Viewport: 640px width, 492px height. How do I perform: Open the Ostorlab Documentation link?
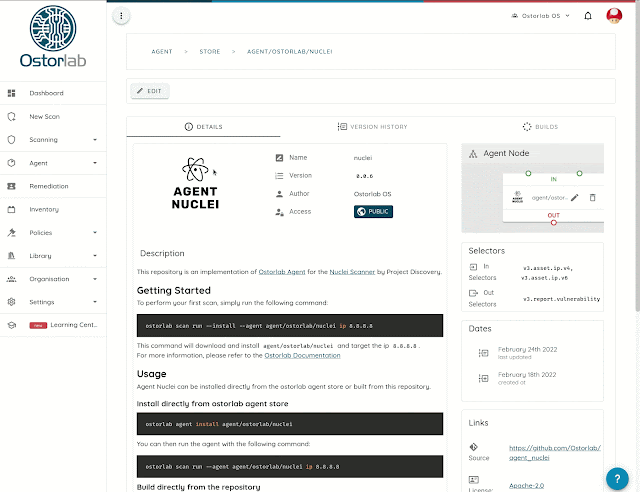point(302,355)
